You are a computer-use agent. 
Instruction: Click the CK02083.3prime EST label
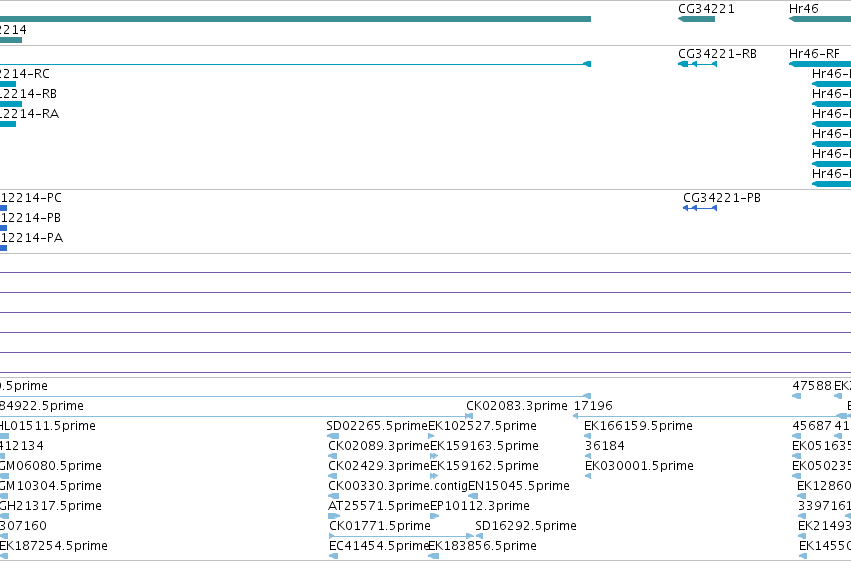pyautogui.click(x=517, y=406)
